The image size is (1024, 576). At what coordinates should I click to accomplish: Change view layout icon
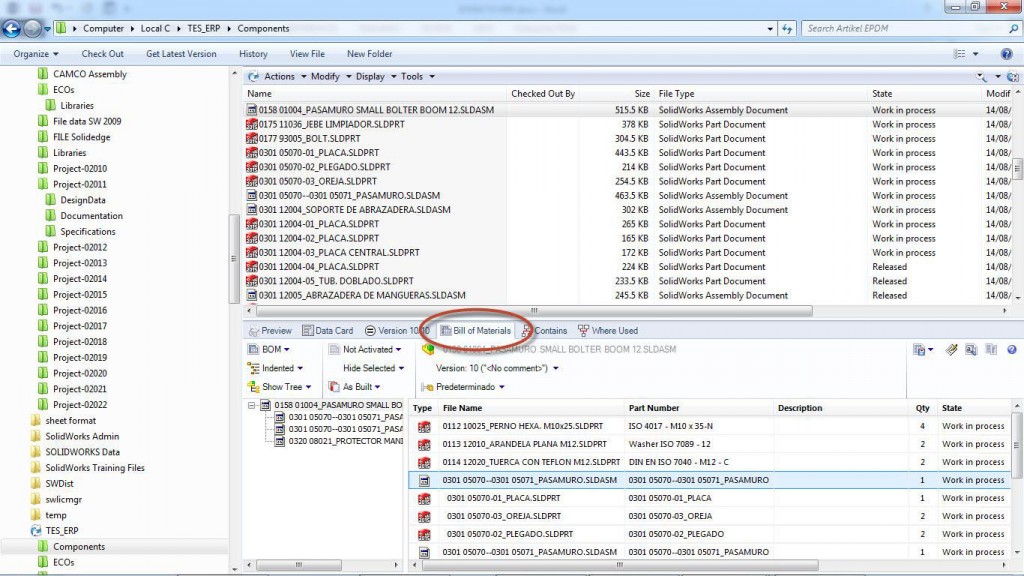click(959, 54)
